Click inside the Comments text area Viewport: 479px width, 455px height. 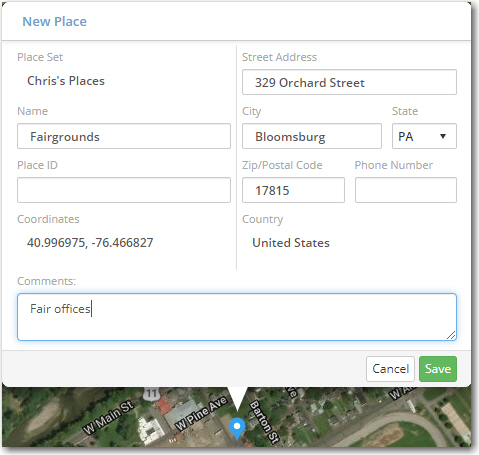[x=237, y=317]
